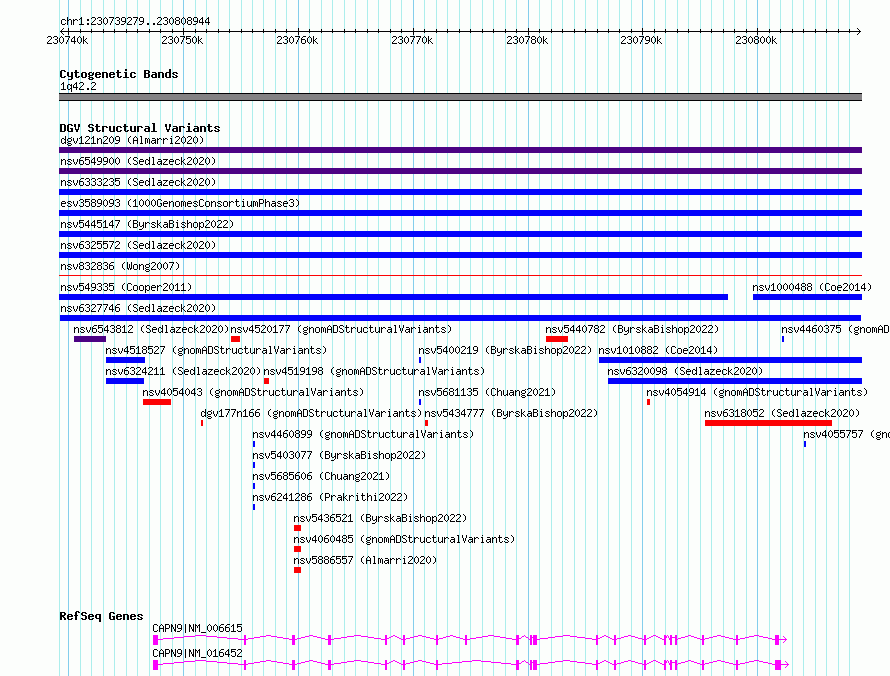Select the nsv5440782 (ByrskaBishop2022) red bar
Viewport: 890px width, 676px height.
point(557,339)
